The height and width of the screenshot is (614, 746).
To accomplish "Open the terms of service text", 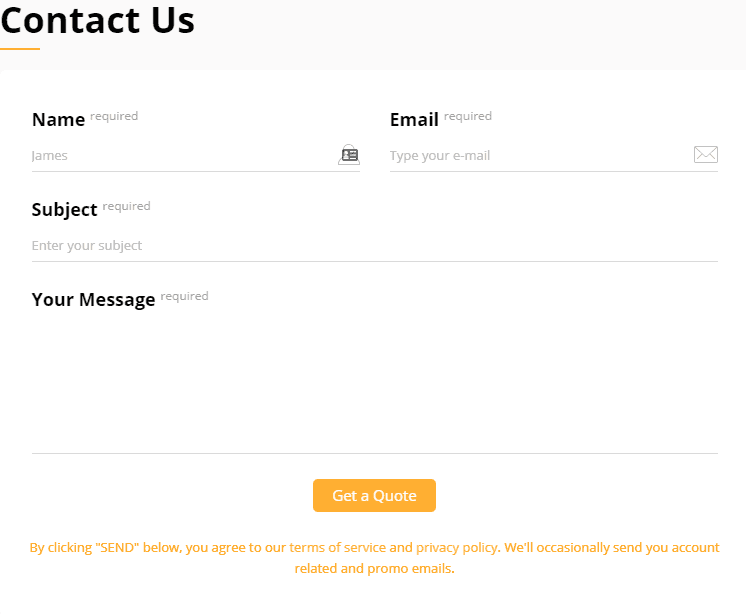I will [x=337, y=547].
